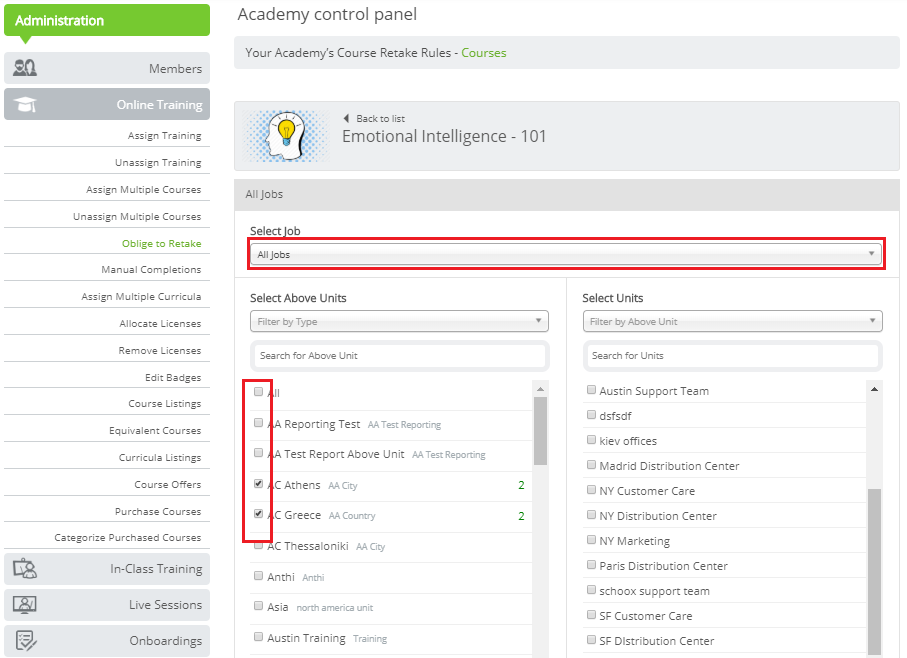The height and width of the screenshot is (658, 907).
Task: Check the Asia checkbox
Action: click(x=259, y=605)
